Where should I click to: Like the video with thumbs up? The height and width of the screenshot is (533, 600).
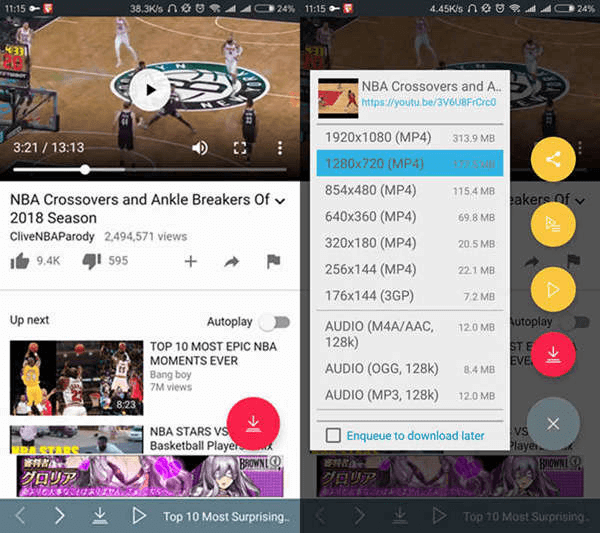[20, 261]
